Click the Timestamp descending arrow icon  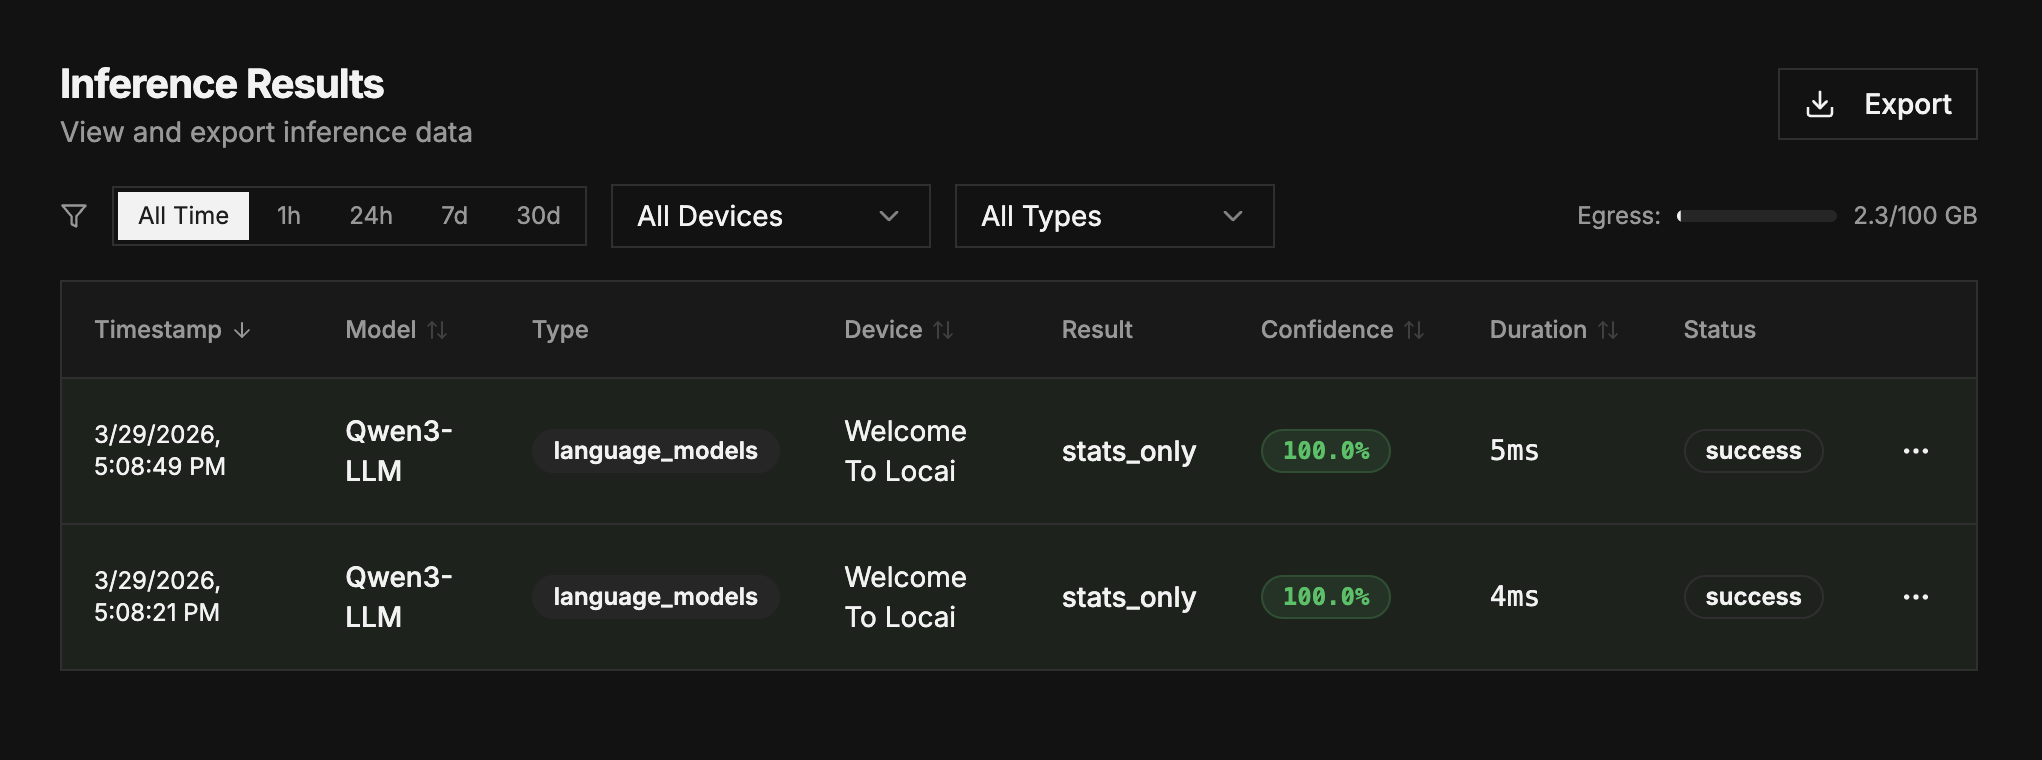point(242,330)
